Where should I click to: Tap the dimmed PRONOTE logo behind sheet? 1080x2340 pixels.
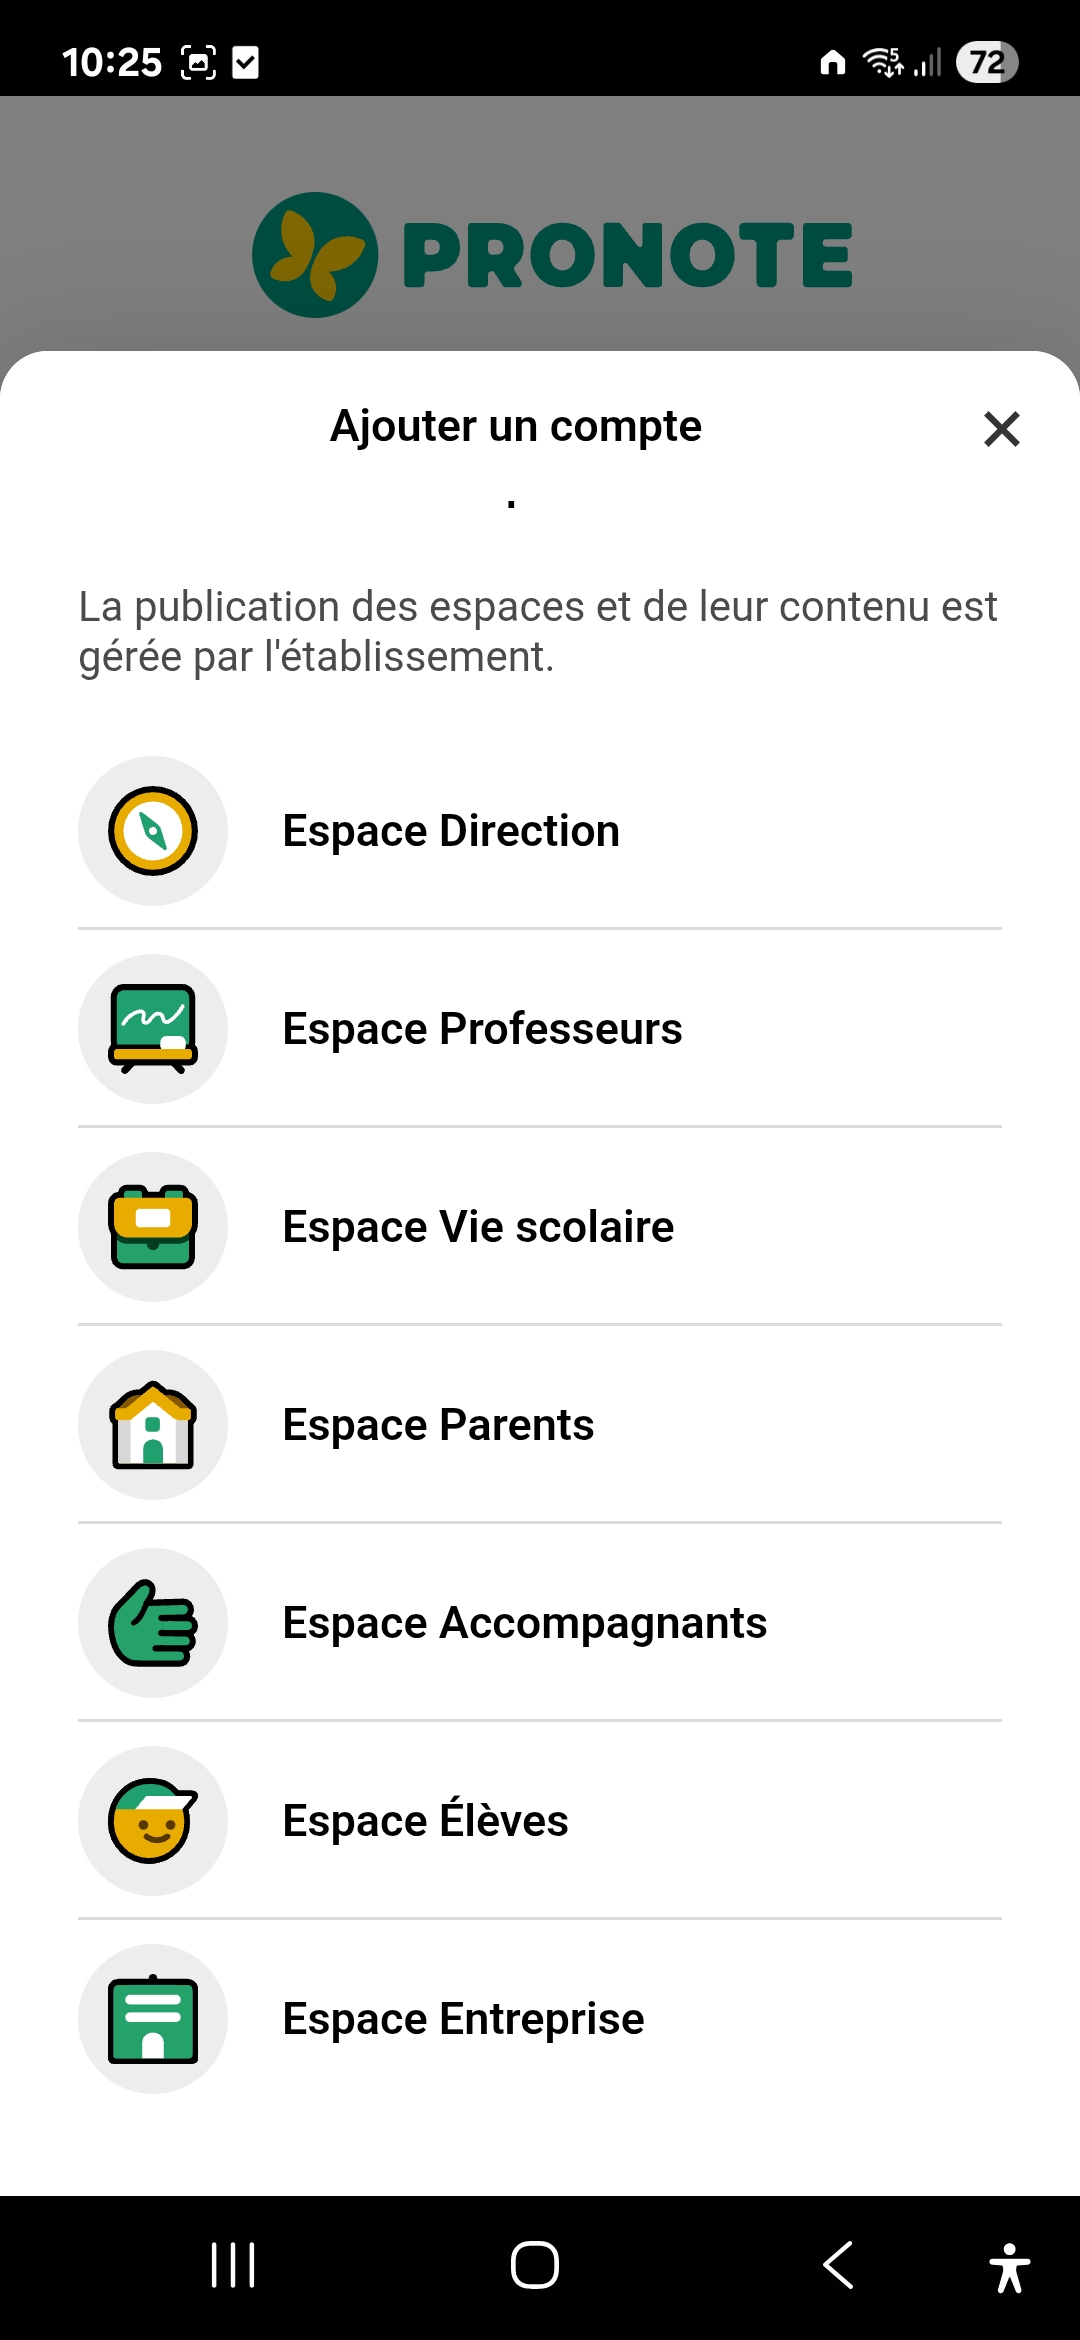pyautogui.click(x=552, y=255)
